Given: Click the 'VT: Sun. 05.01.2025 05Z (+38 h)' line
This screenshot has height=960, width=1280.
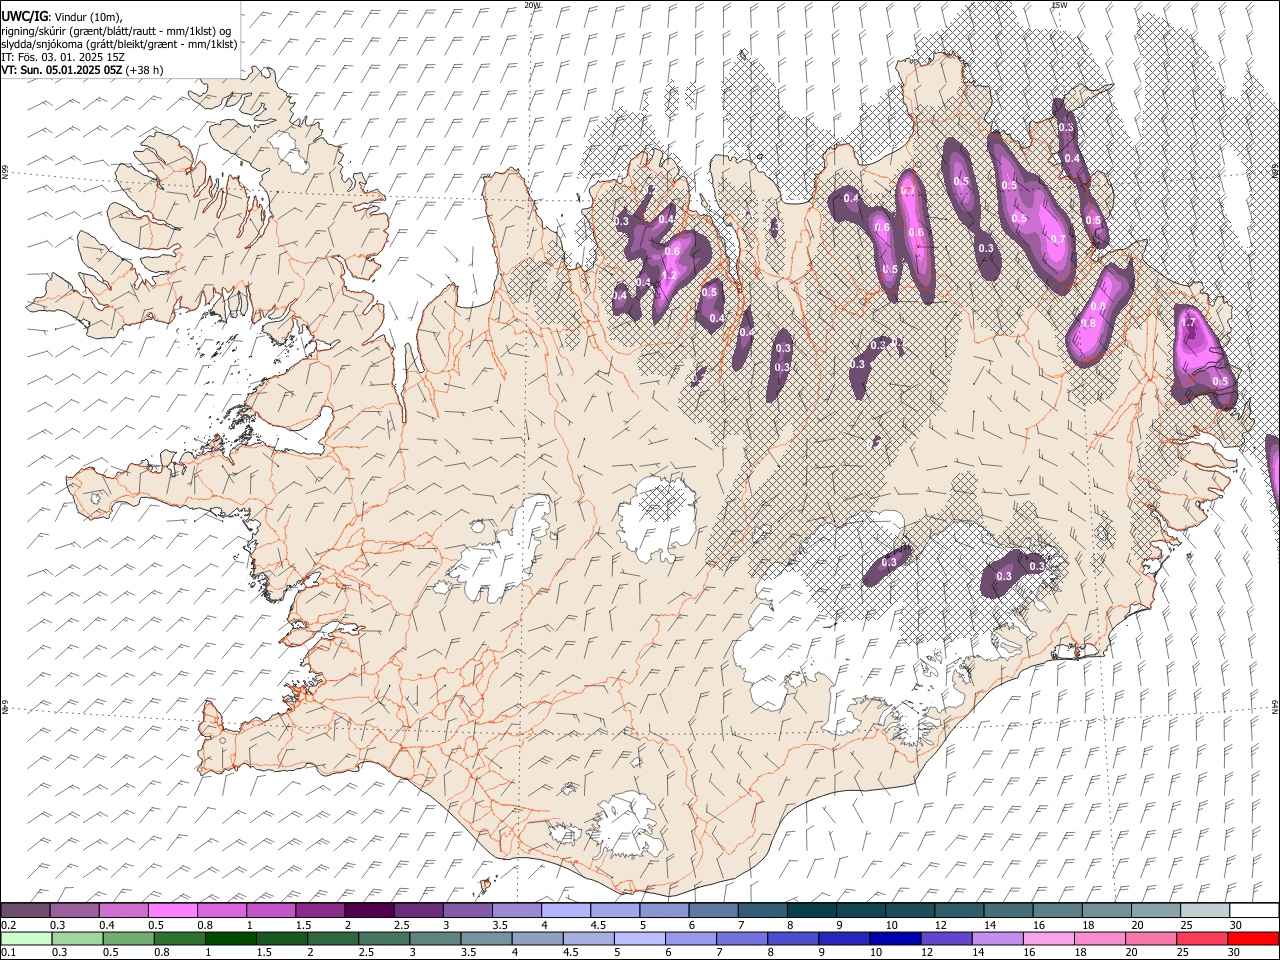Looking at the screenshot, I should click(x=82, y=70).
